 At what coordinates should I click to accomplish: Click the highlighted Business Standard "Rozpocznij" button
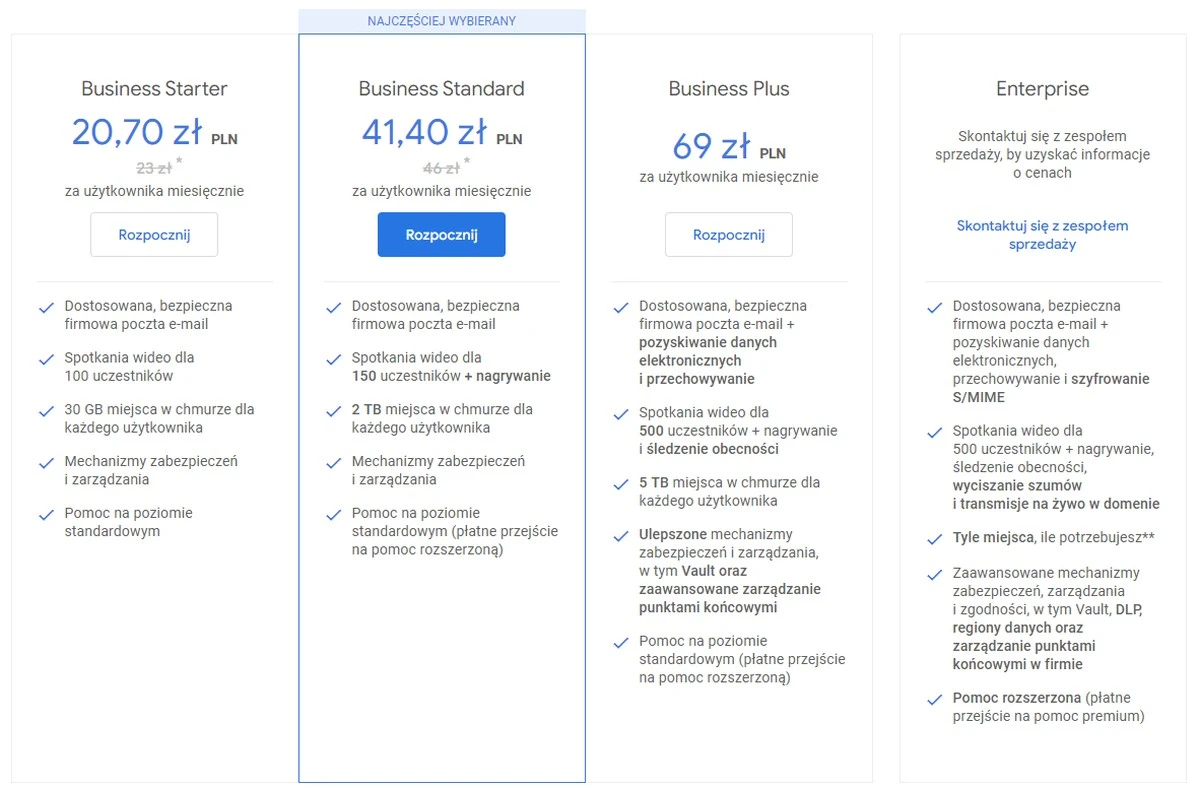(441, 234)
